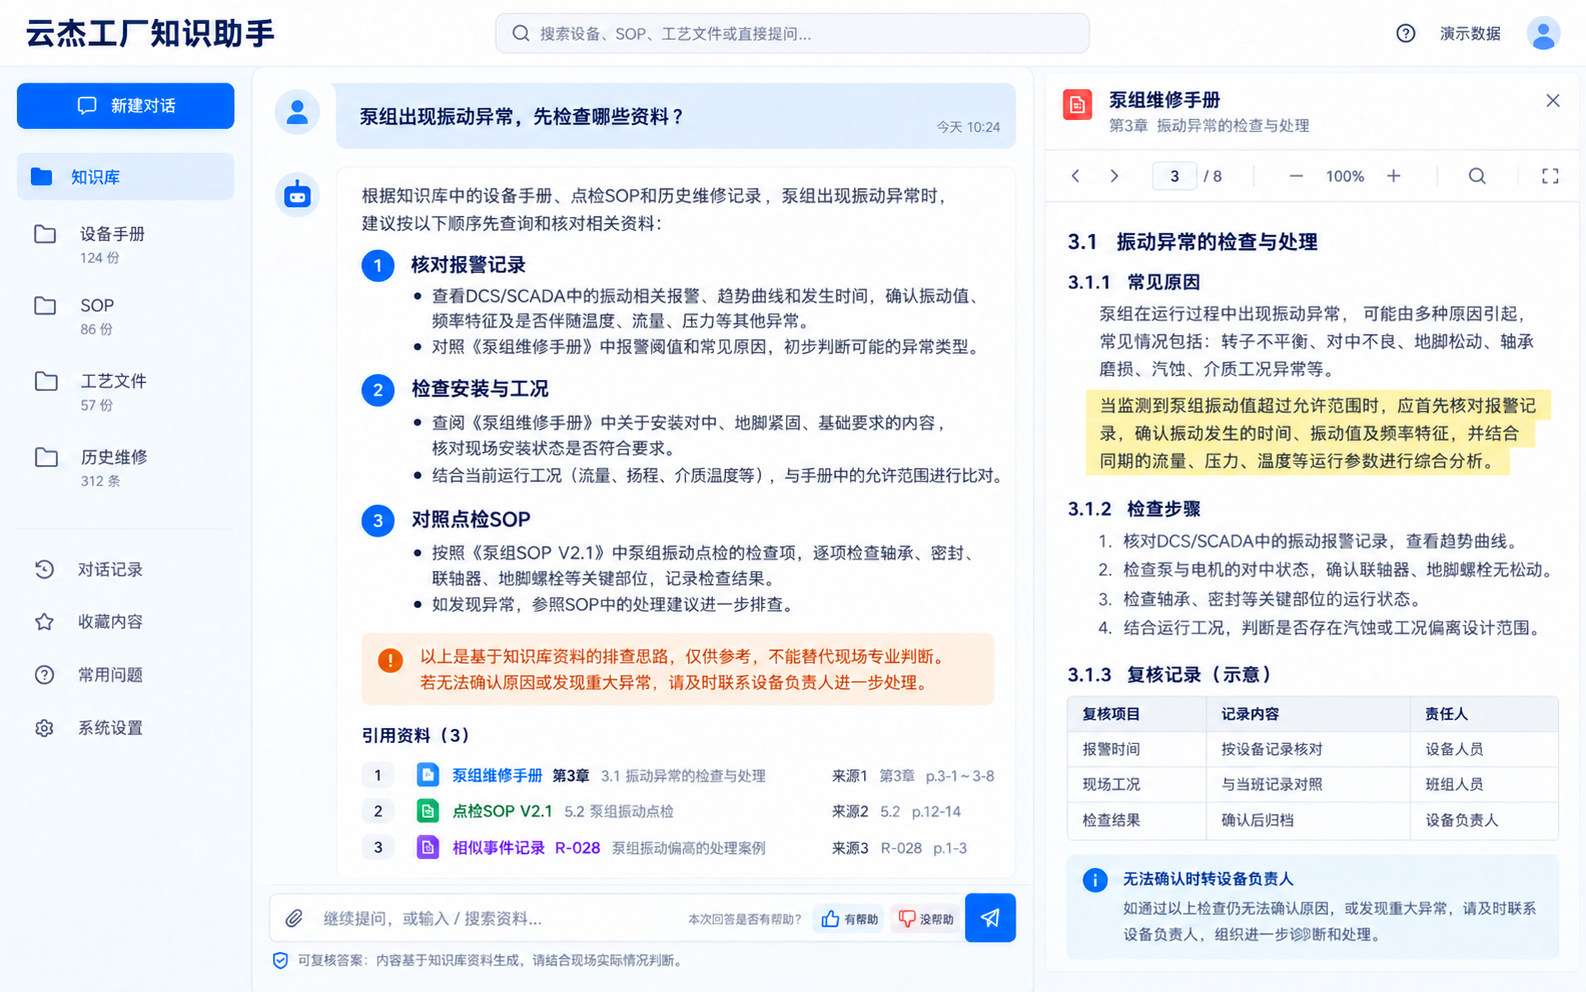Click 演示数据 in the header
This screenshot has height=992, width=1586.
coord(1470,34)
